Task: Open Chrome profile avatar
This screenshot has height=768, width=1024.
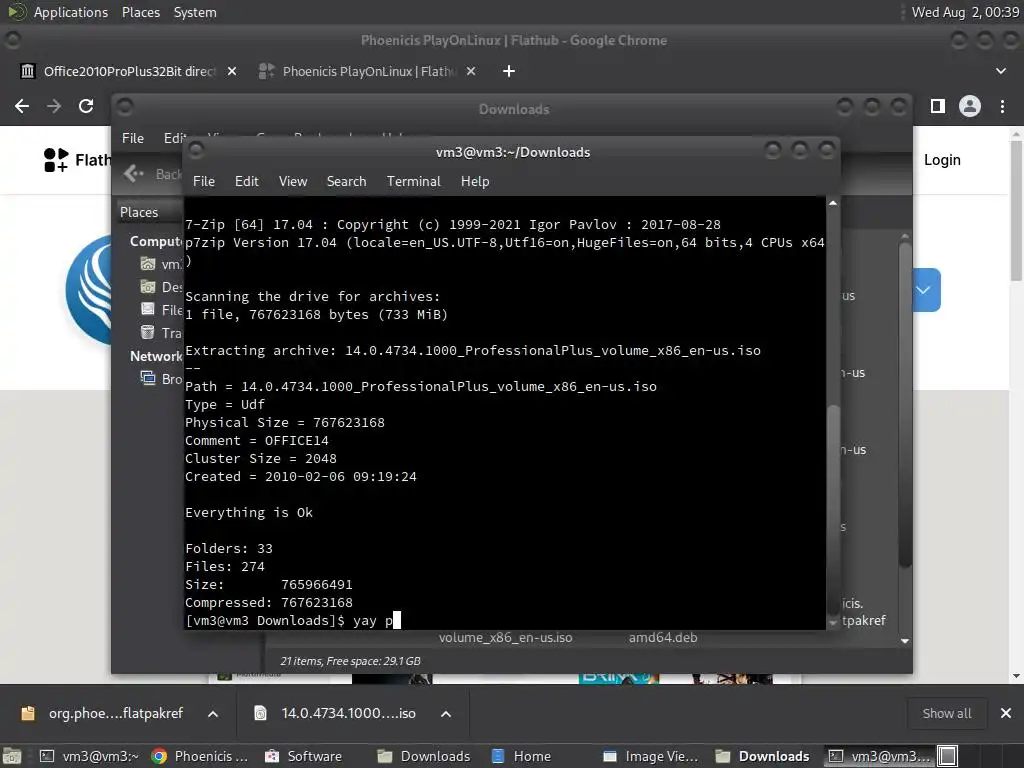Action: pos(970,106)
